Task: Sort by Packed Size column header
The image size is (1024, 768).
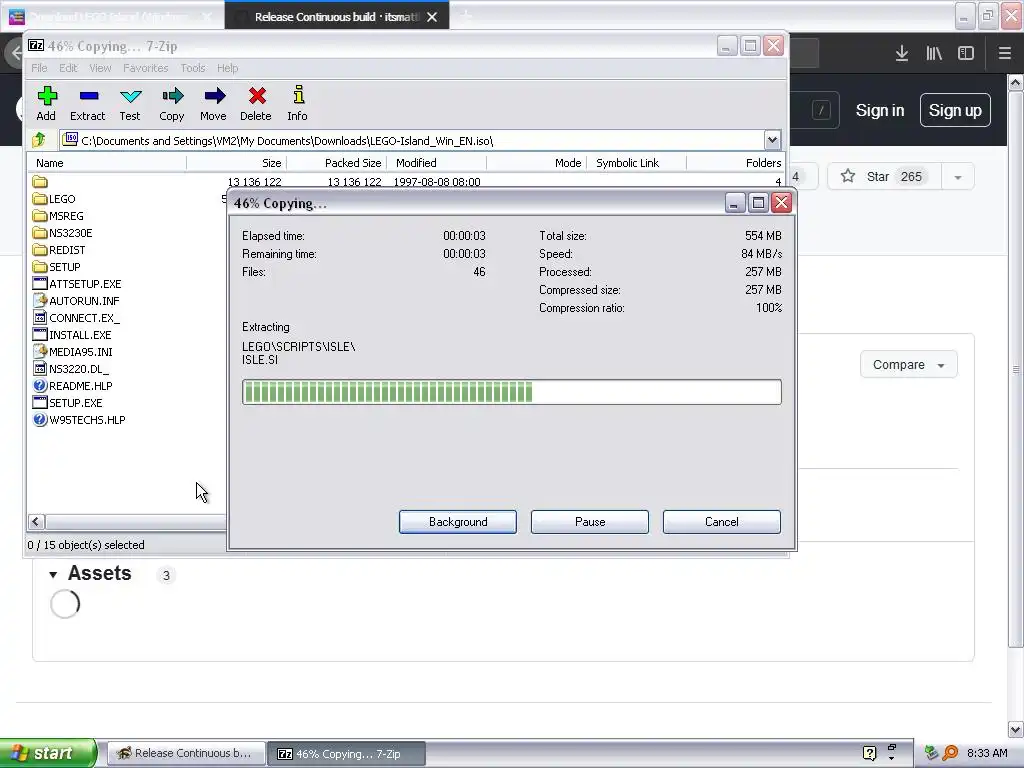Action: pos(336,163)
